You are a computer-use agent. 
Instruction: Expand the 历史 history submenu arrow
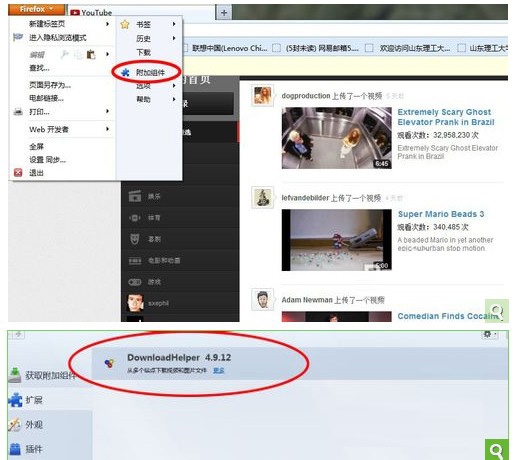[174, 38]
